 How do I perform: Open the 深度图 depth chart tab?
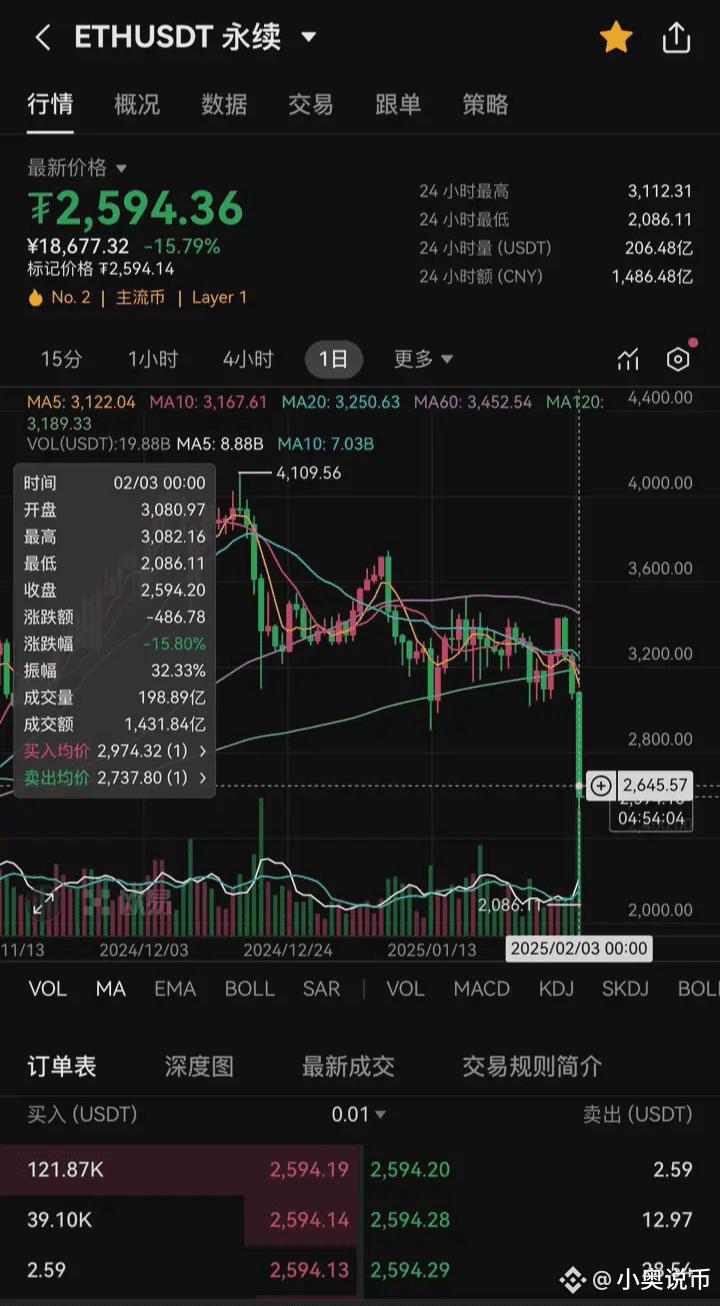click(x=199, y=1067)
